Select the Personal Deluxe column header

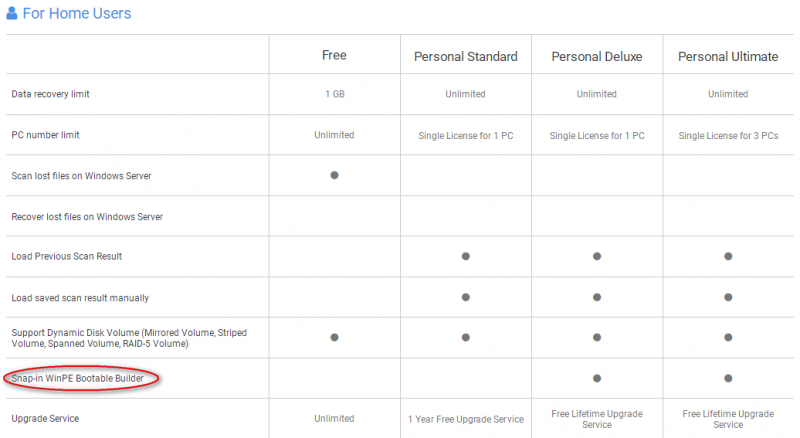coord(597,57)
